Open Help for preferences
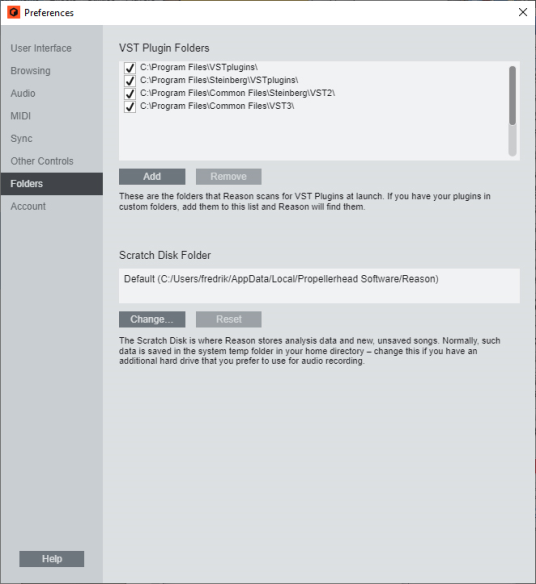Screen dimensions: 536x584 click(52, 559)
